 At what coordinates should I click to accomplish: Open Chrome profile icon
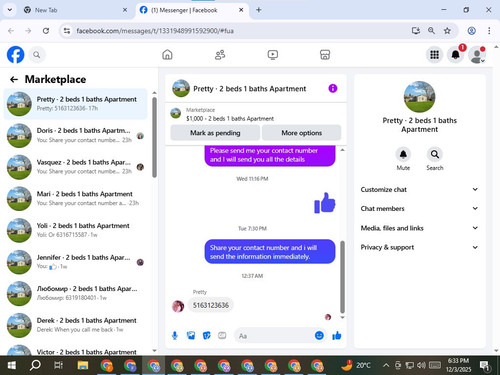[x=471, y=31]
